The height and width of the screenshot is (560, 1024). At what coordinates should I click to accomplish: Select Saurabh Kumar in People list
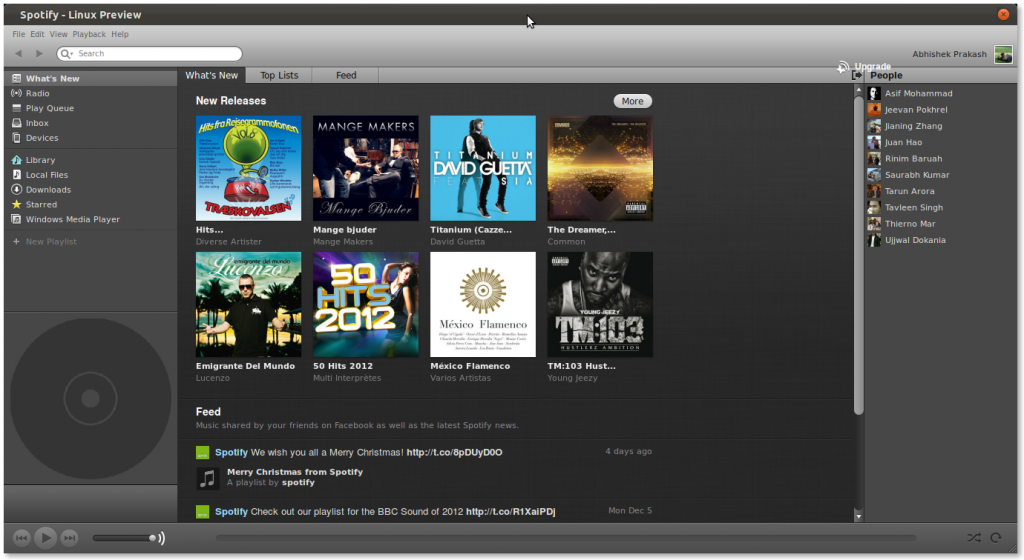click(x=940, y=175)
